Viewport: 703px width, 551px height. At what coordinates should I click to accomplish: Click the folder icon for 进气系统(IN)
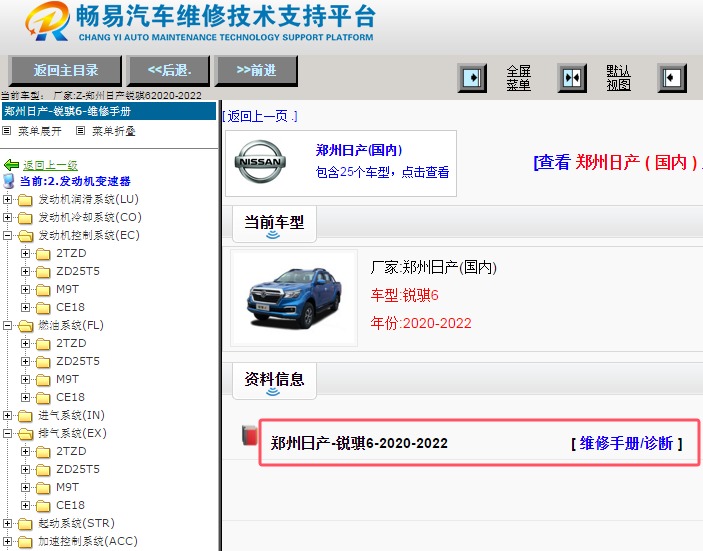(25, 416)
